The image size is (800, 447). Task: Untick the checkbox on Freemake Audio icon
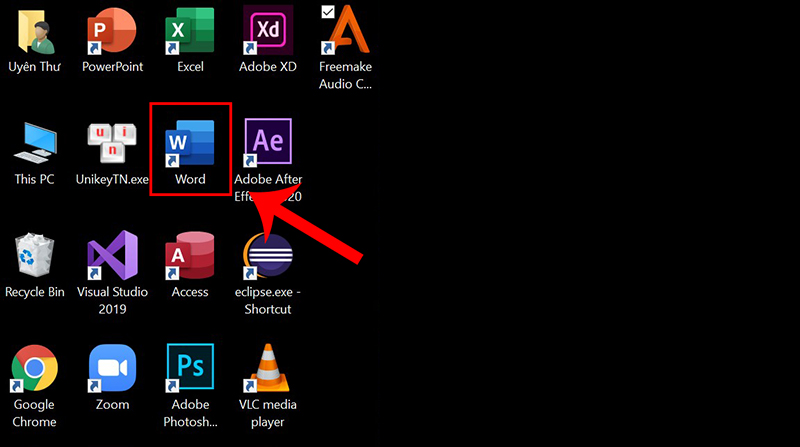[328, 11]
